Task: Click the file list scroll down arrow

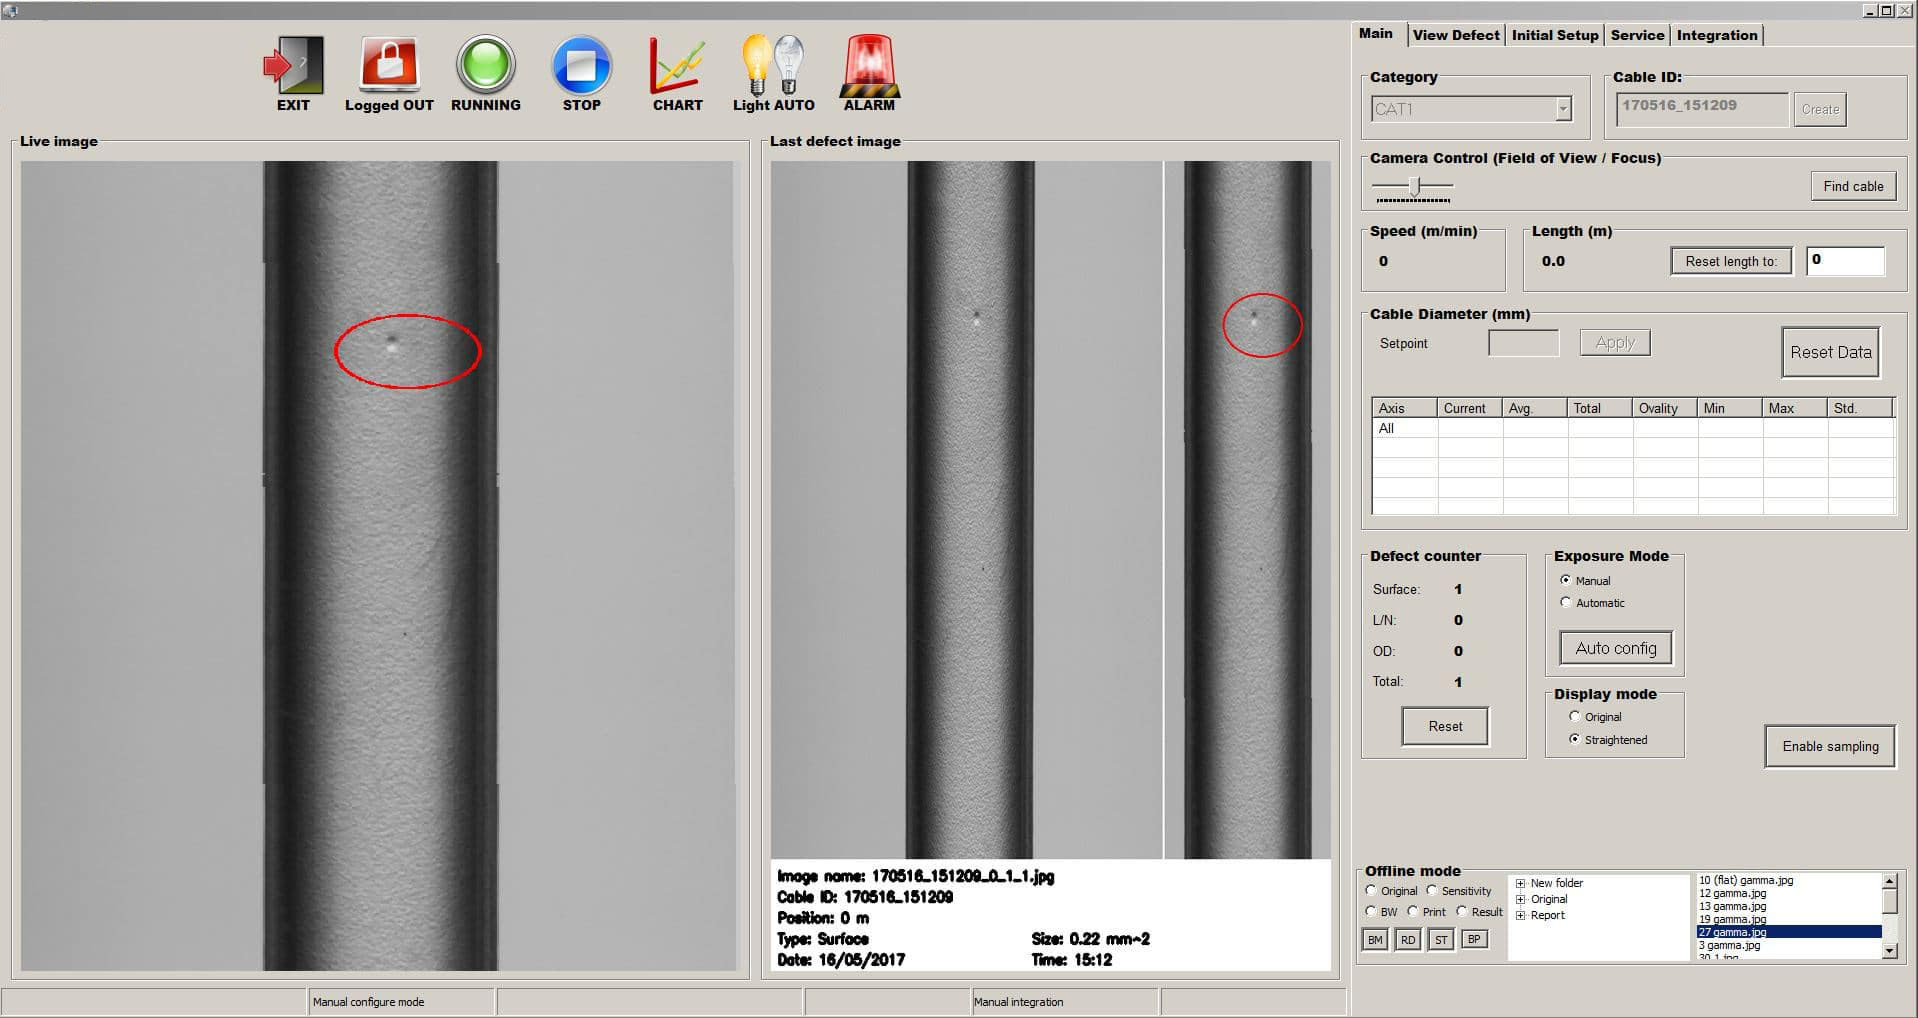Action: point(1890,952)
